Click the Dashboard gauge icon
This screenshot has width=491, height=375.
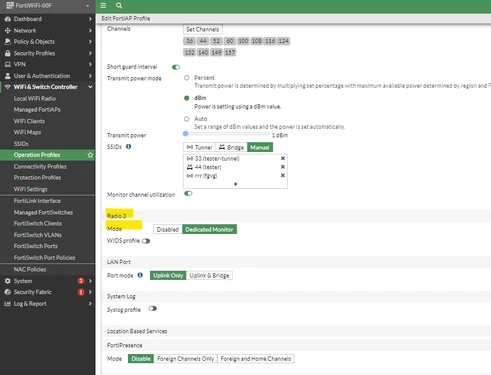(x=8, y=19)
